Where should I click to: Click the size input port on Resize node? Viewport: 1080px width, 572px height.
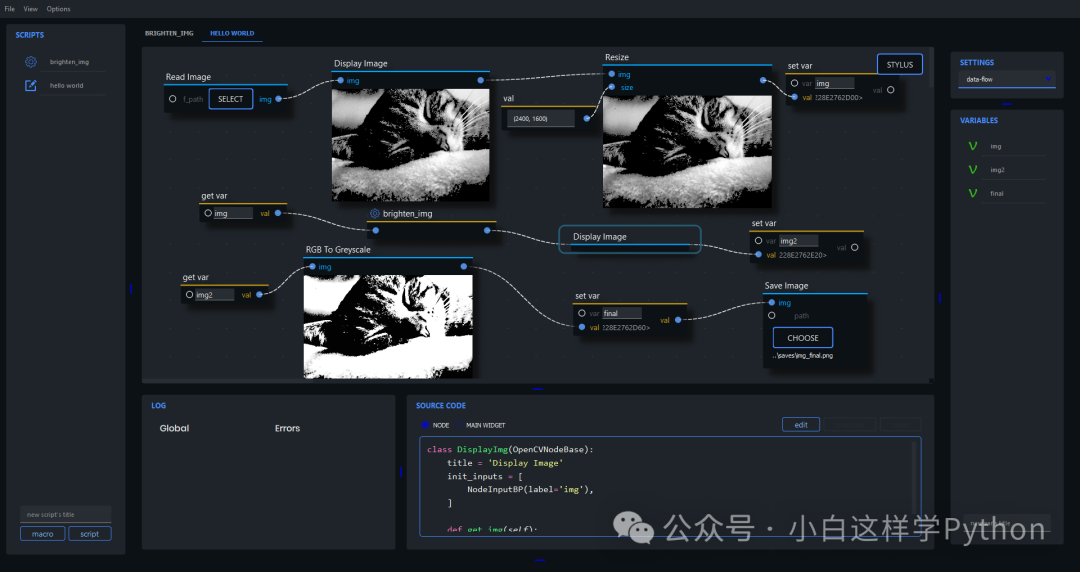coord(612,88)
